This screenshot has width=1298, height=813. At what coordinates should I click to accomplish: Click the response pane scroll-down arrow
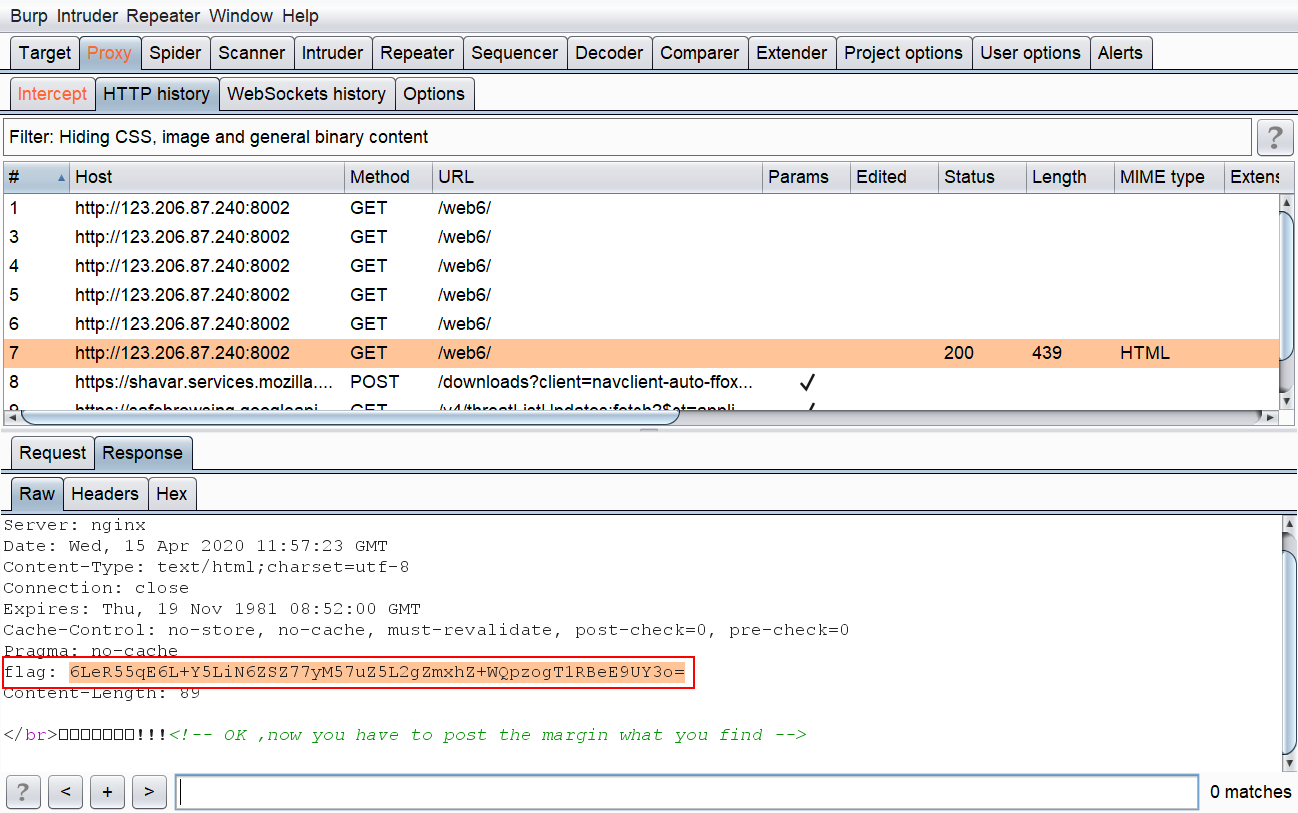1287,761
